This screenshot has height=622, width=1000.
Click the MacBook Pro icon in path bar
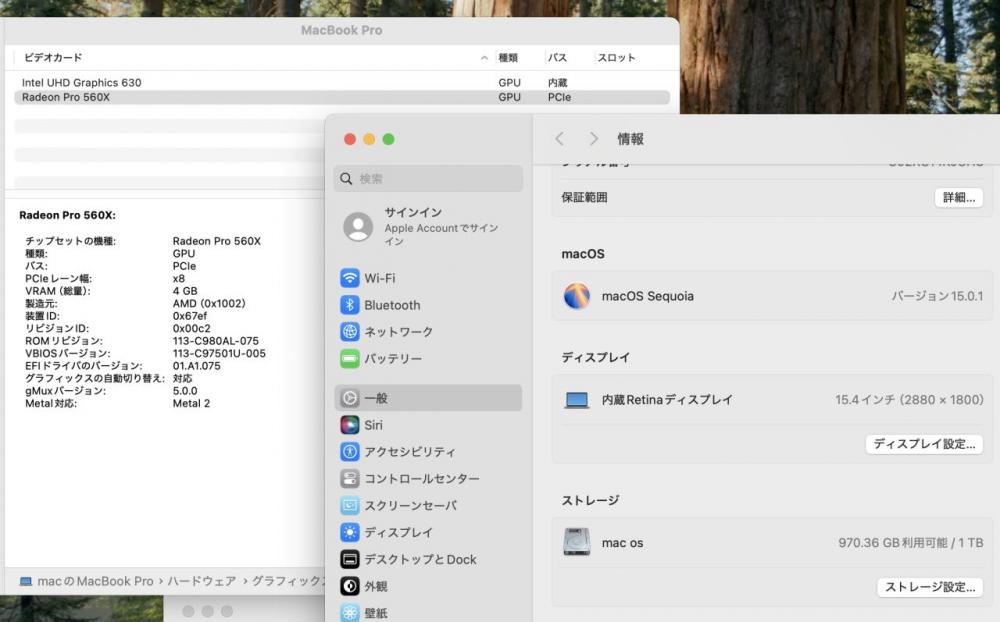[x=26, y=581]
